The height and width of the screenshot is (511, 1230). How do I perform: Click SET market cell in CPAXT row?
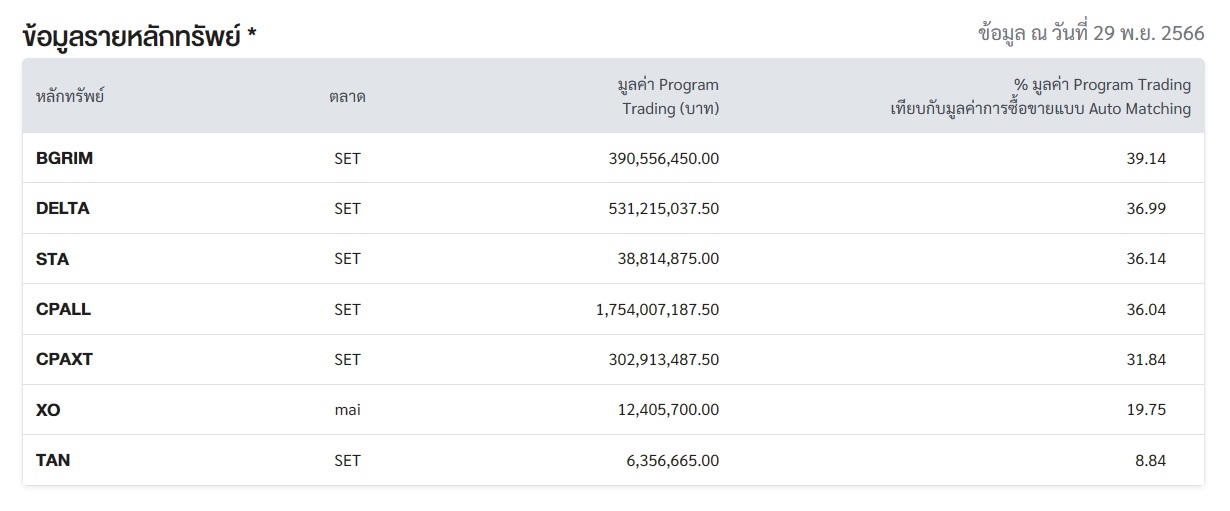pyautogui.click(x=347, y=359)
